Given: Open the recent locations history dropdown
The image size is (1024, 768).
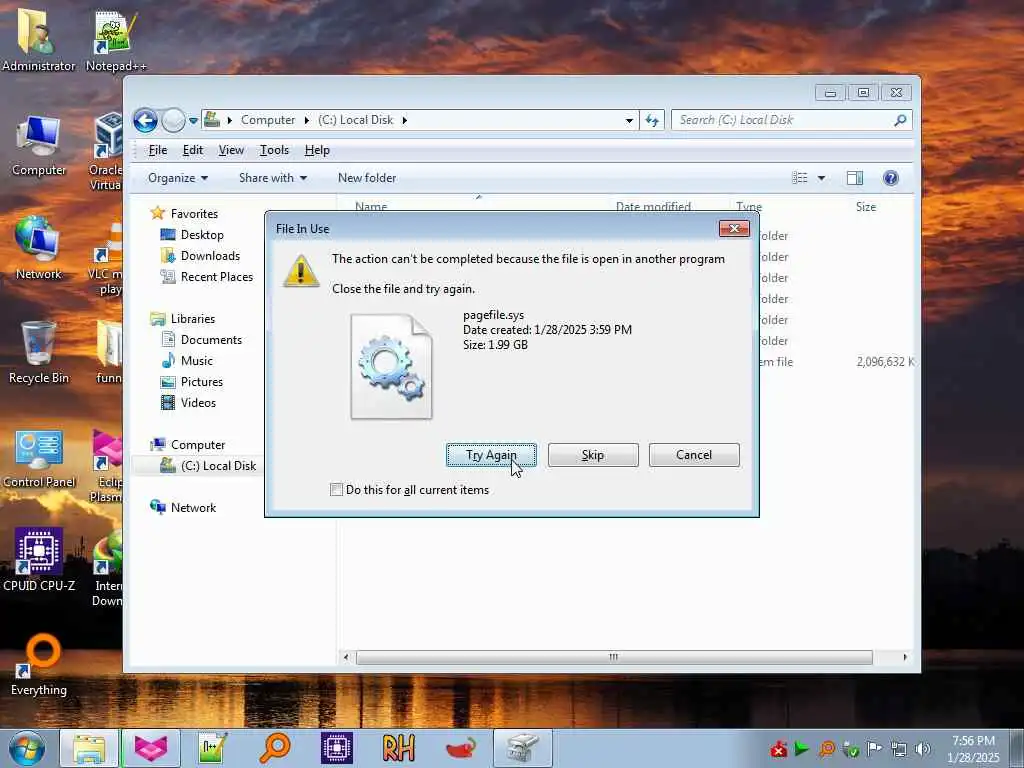Looking at the screenshot, I should pos(193,121).
